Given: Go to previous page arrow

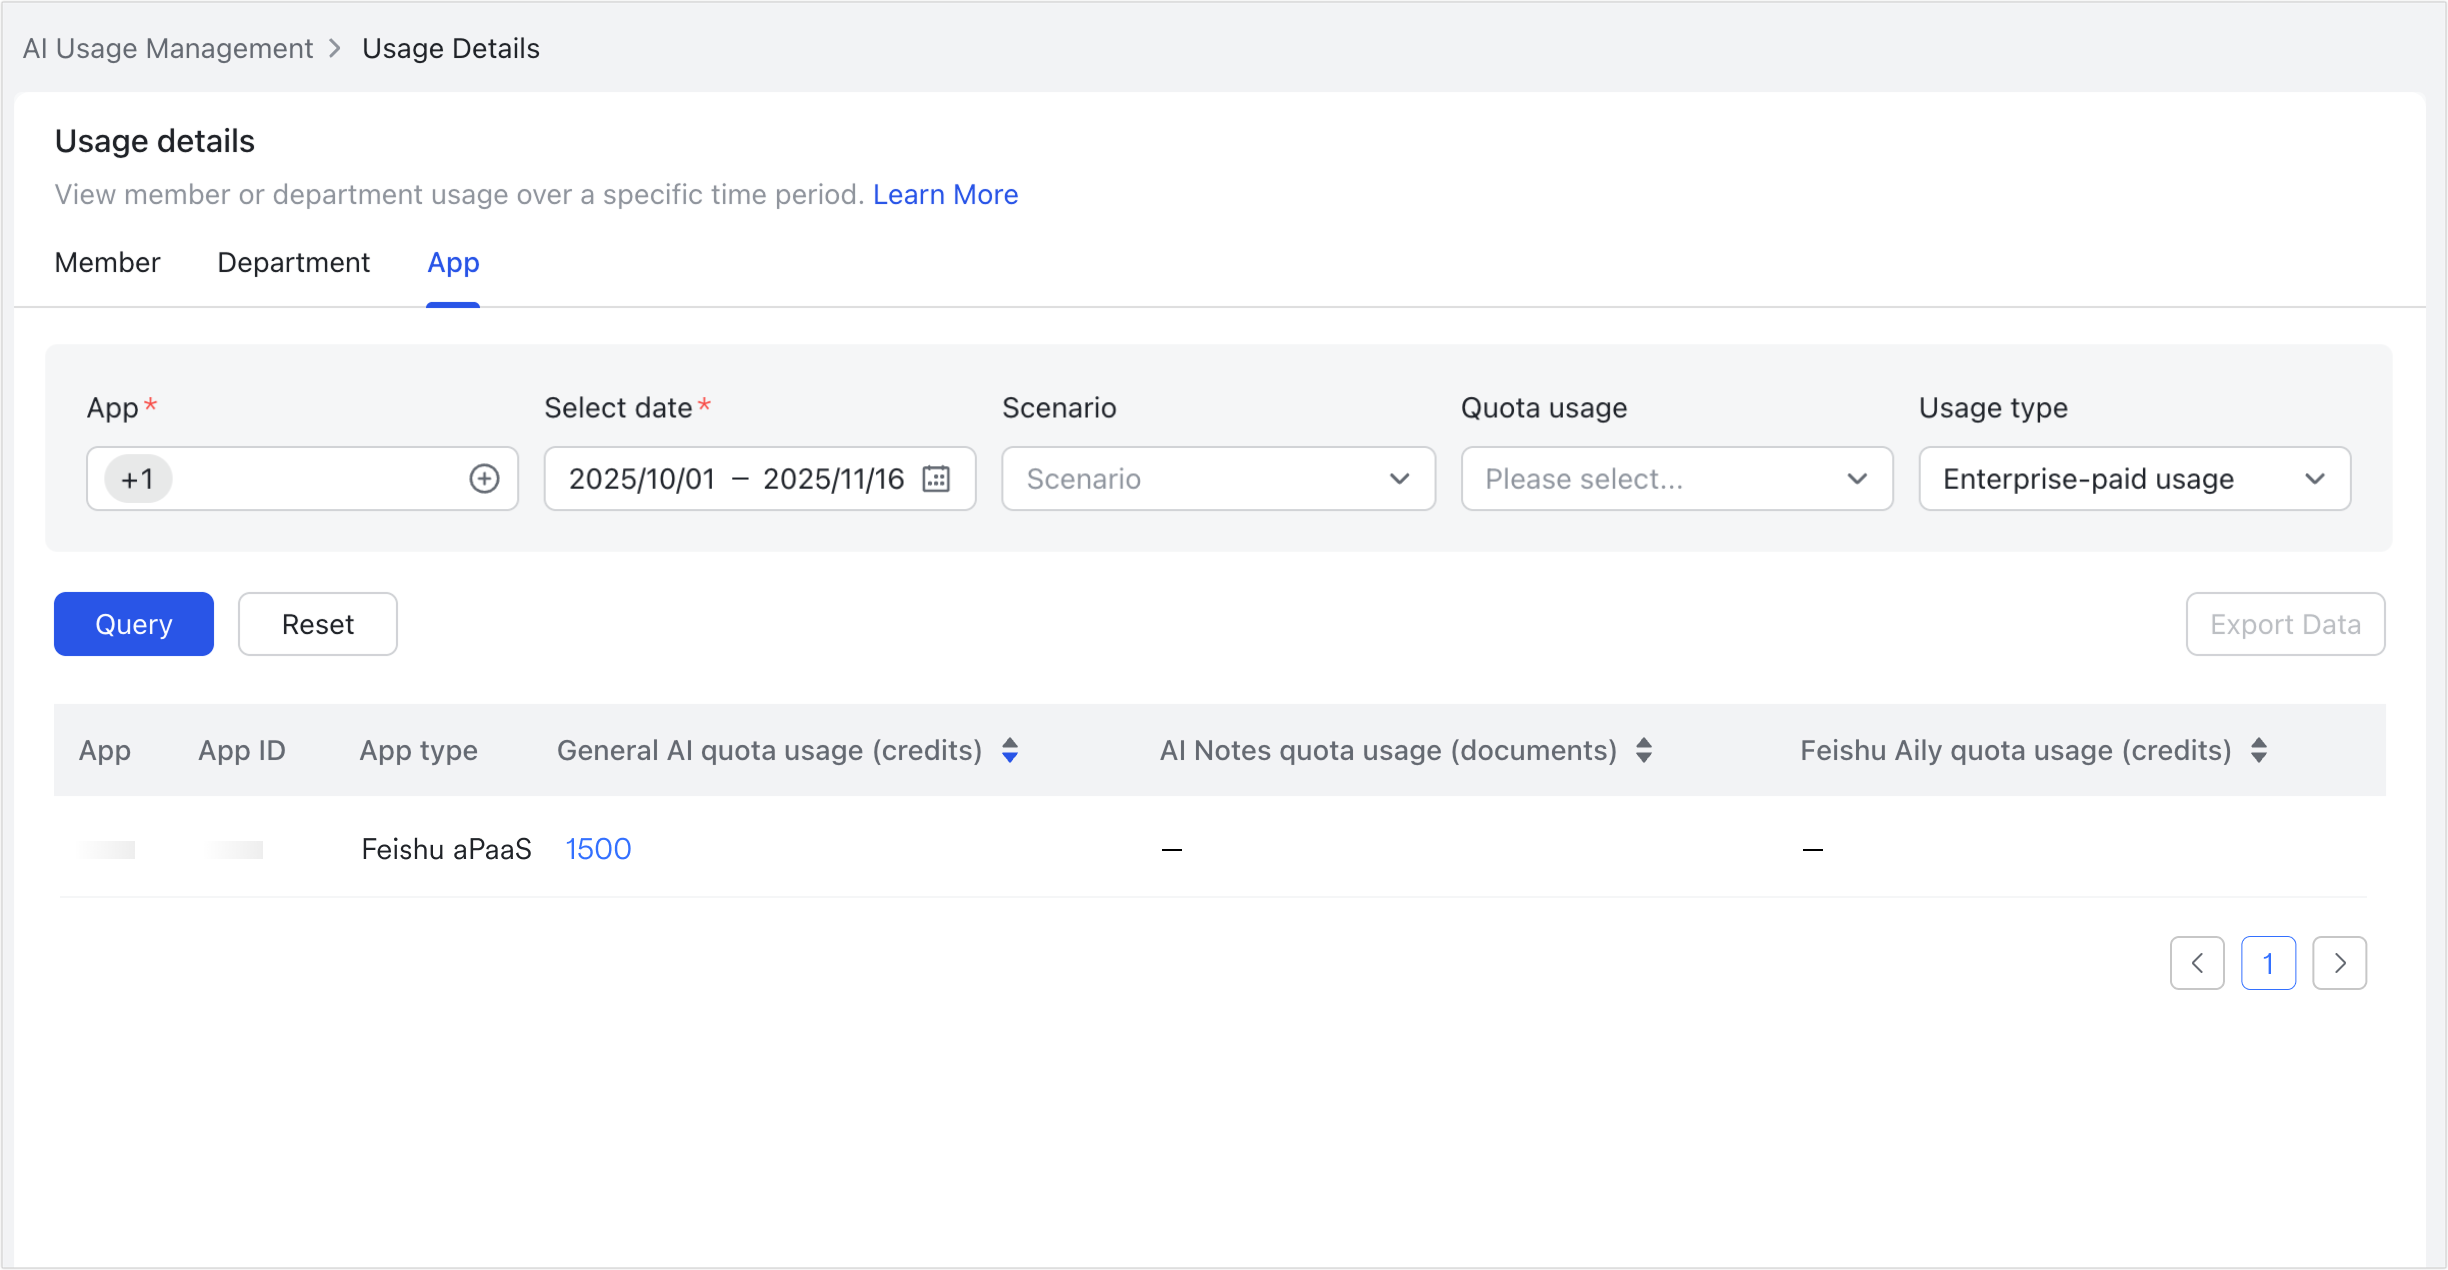Looking at the screenshot, I should pos(2197,963).
